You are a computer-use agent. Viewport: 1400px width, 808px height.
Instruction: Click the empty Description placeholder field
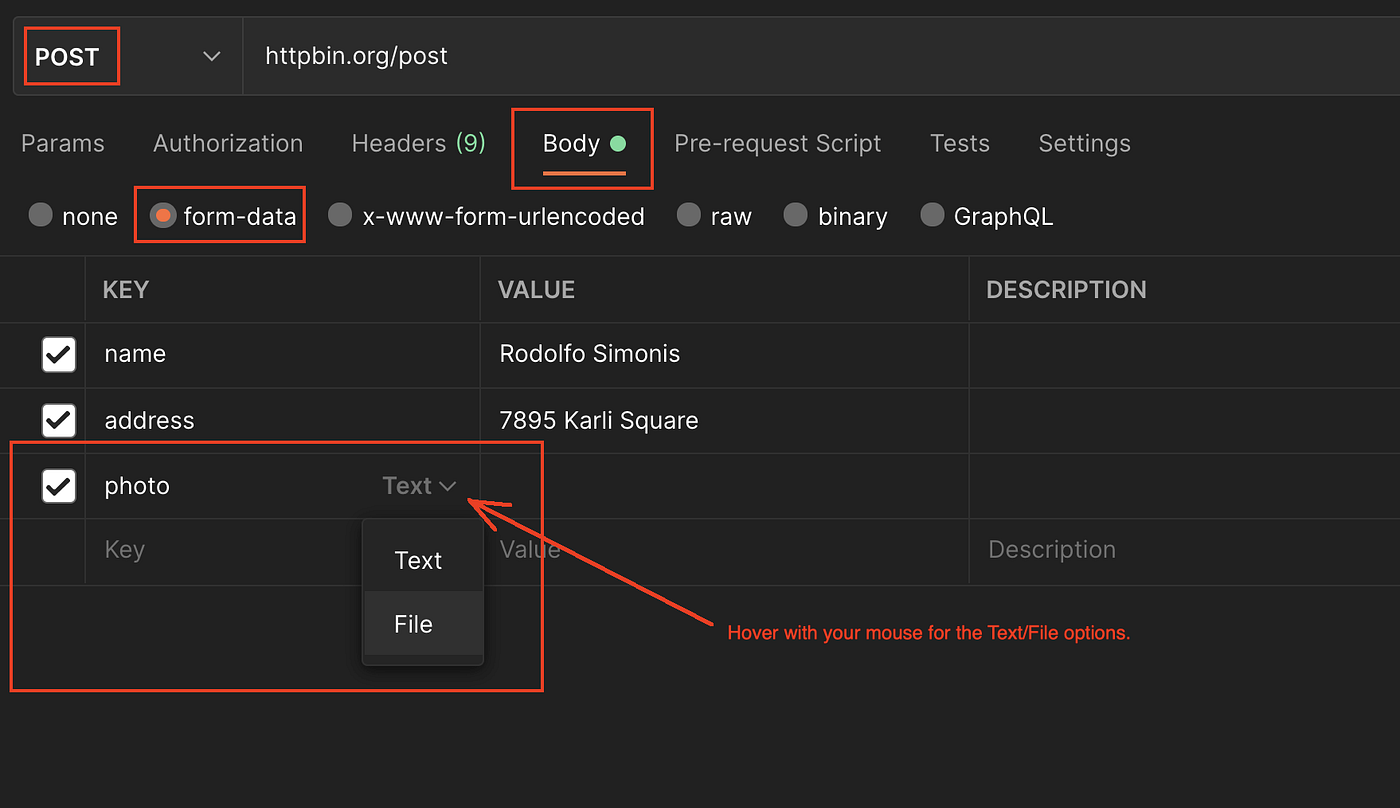[1185, 551]
